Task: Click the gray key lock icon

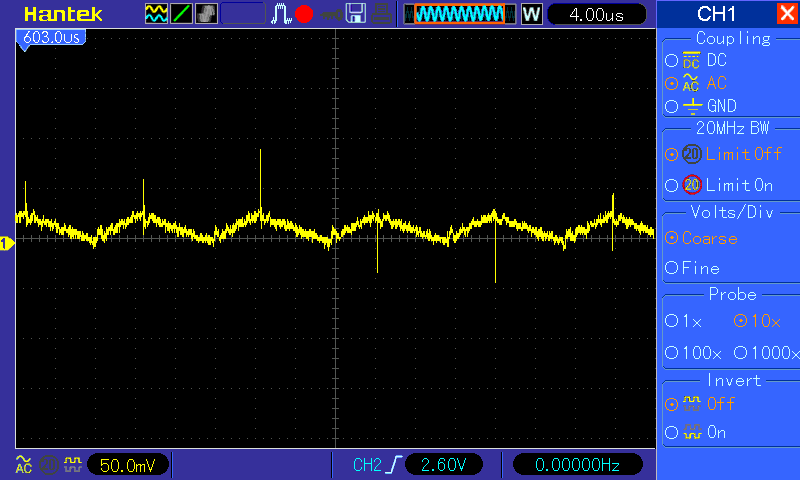Action: [332, 15]
